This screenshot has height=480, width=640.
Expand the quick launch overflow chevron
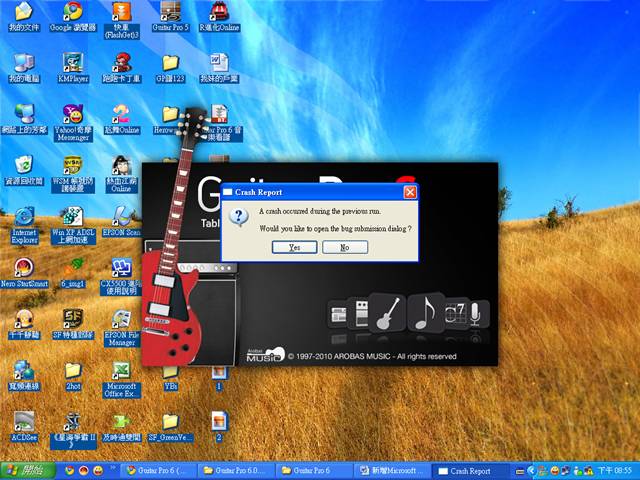[113, 468]
